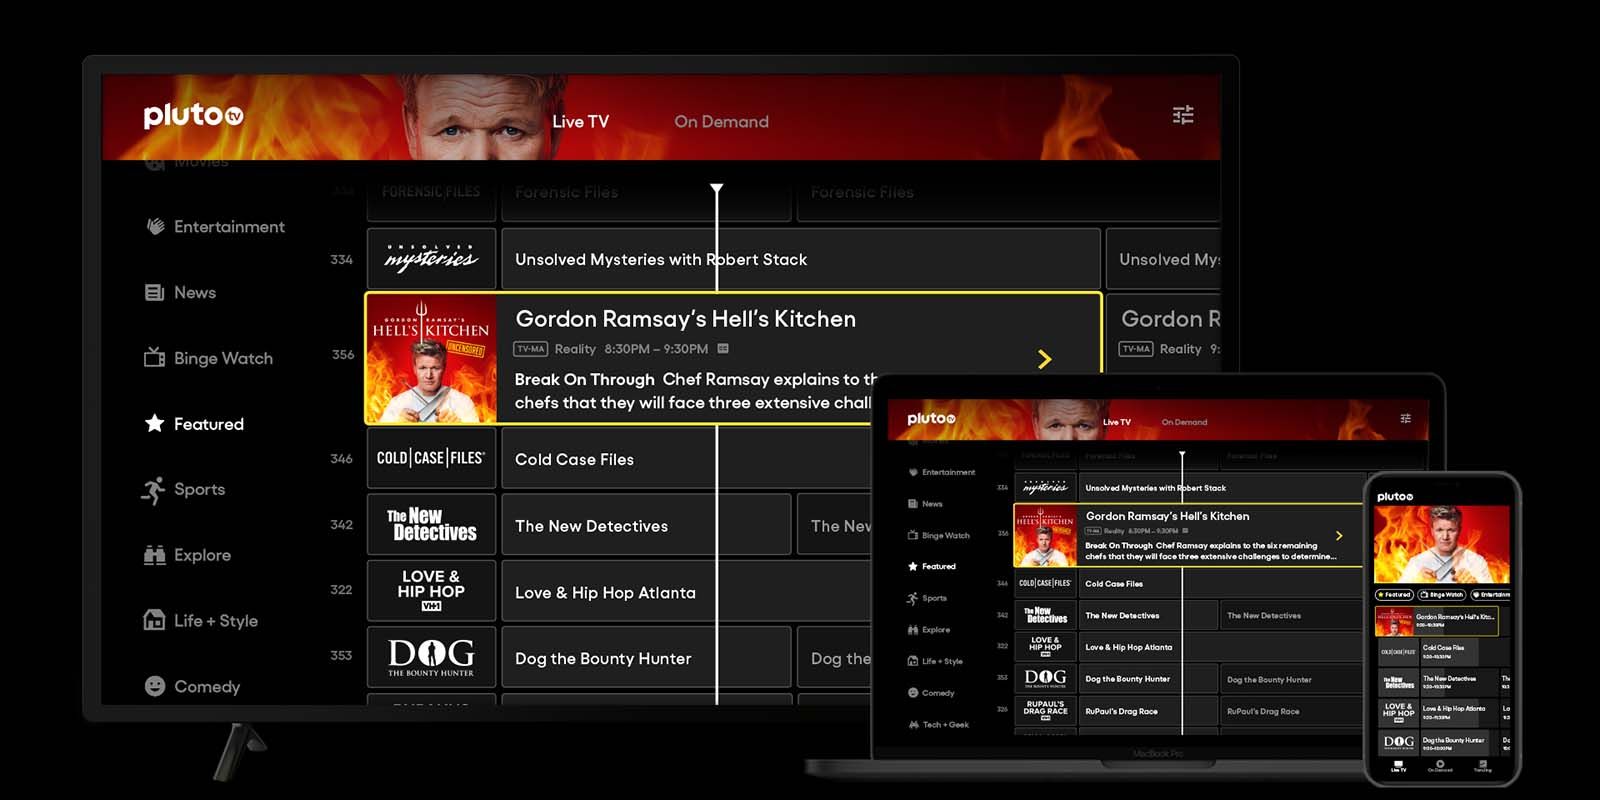Select Featured star category on the TV
Image resolution: width=1600 pixels, height=800 pixels.
tap(195, 424)
